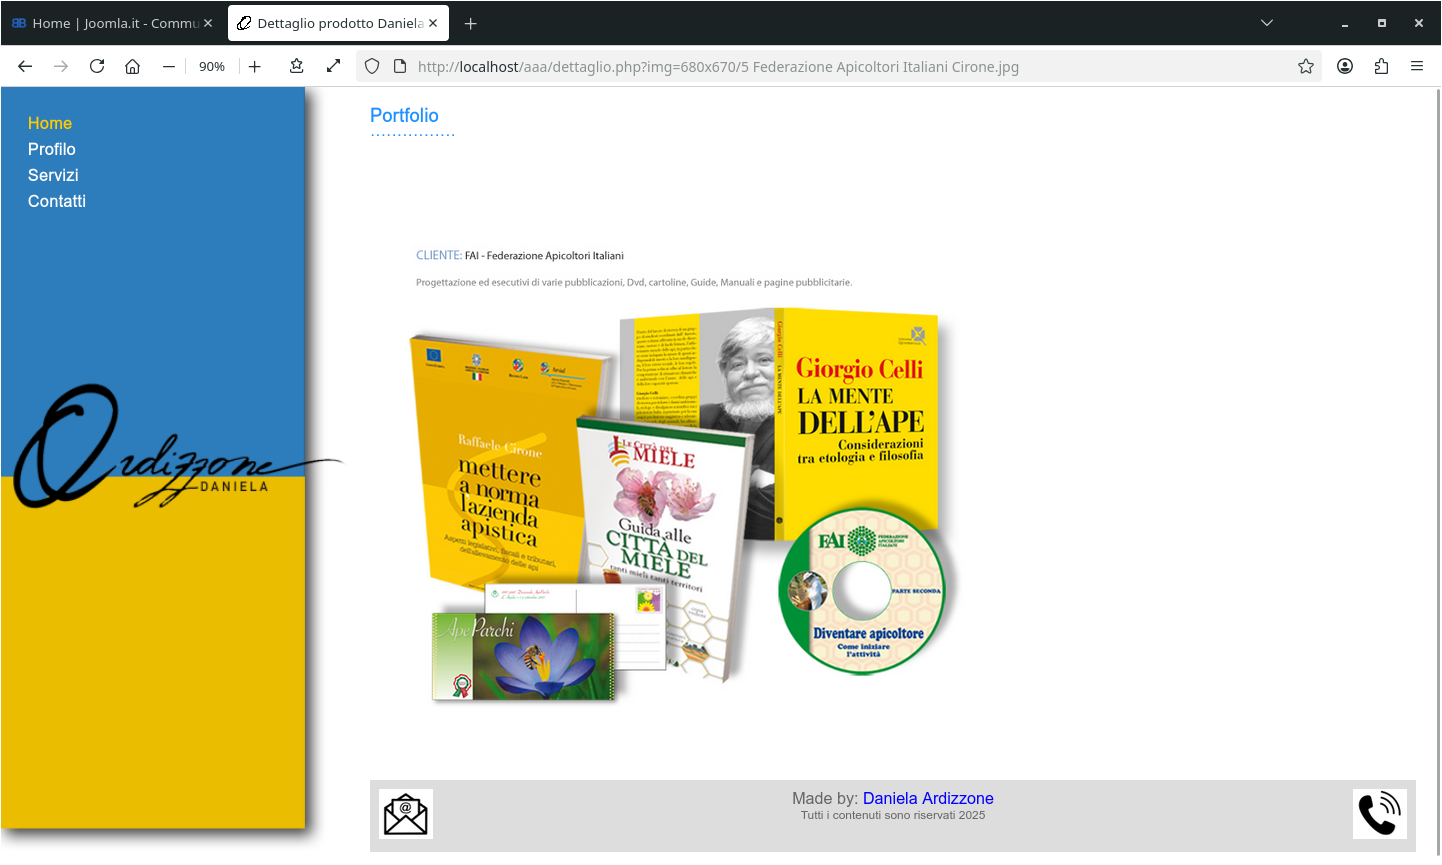Bookmark this page with the star icon
The width and height of the screenshot is (1442, 865).
tap(1305, 66)
